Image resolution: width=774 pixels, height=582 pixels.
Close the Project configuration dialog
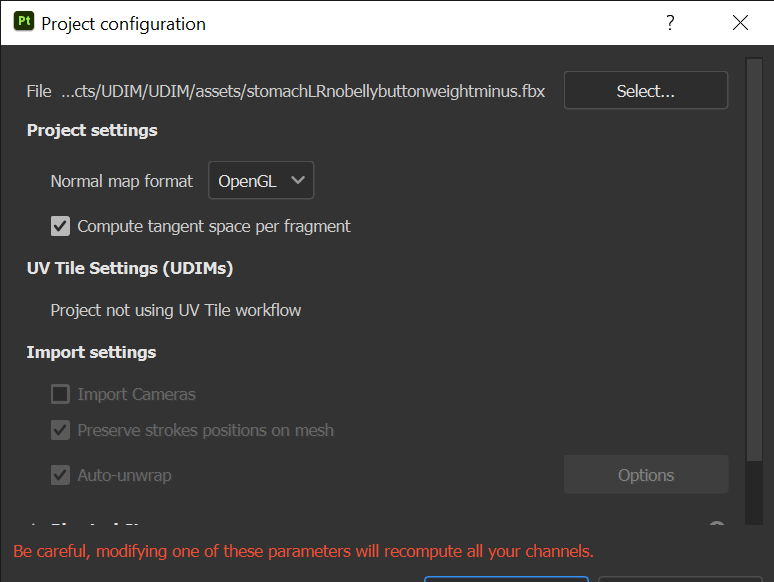click(x=740, y=23)
